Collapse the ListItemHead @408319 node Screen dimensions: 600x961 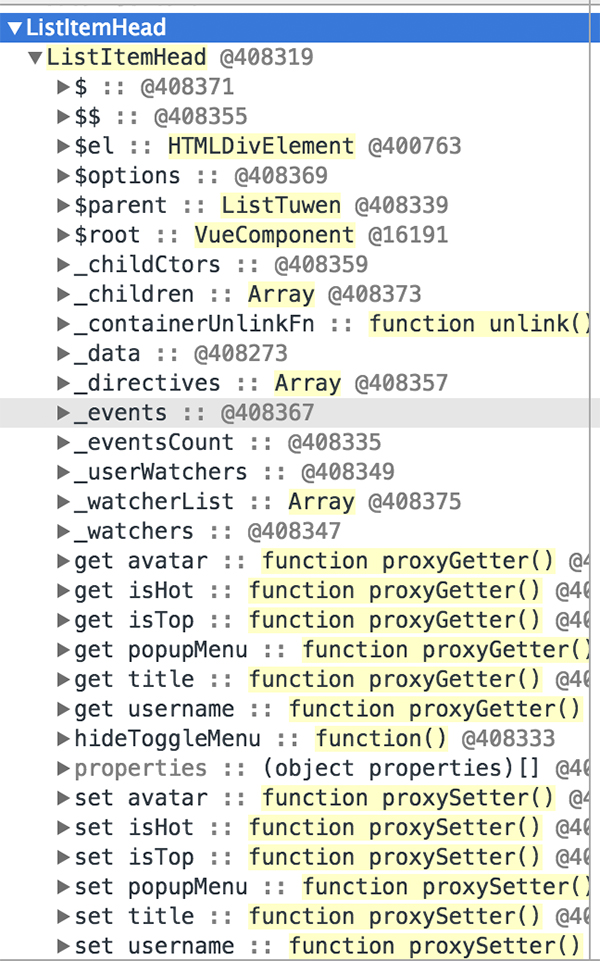point(36,58)
